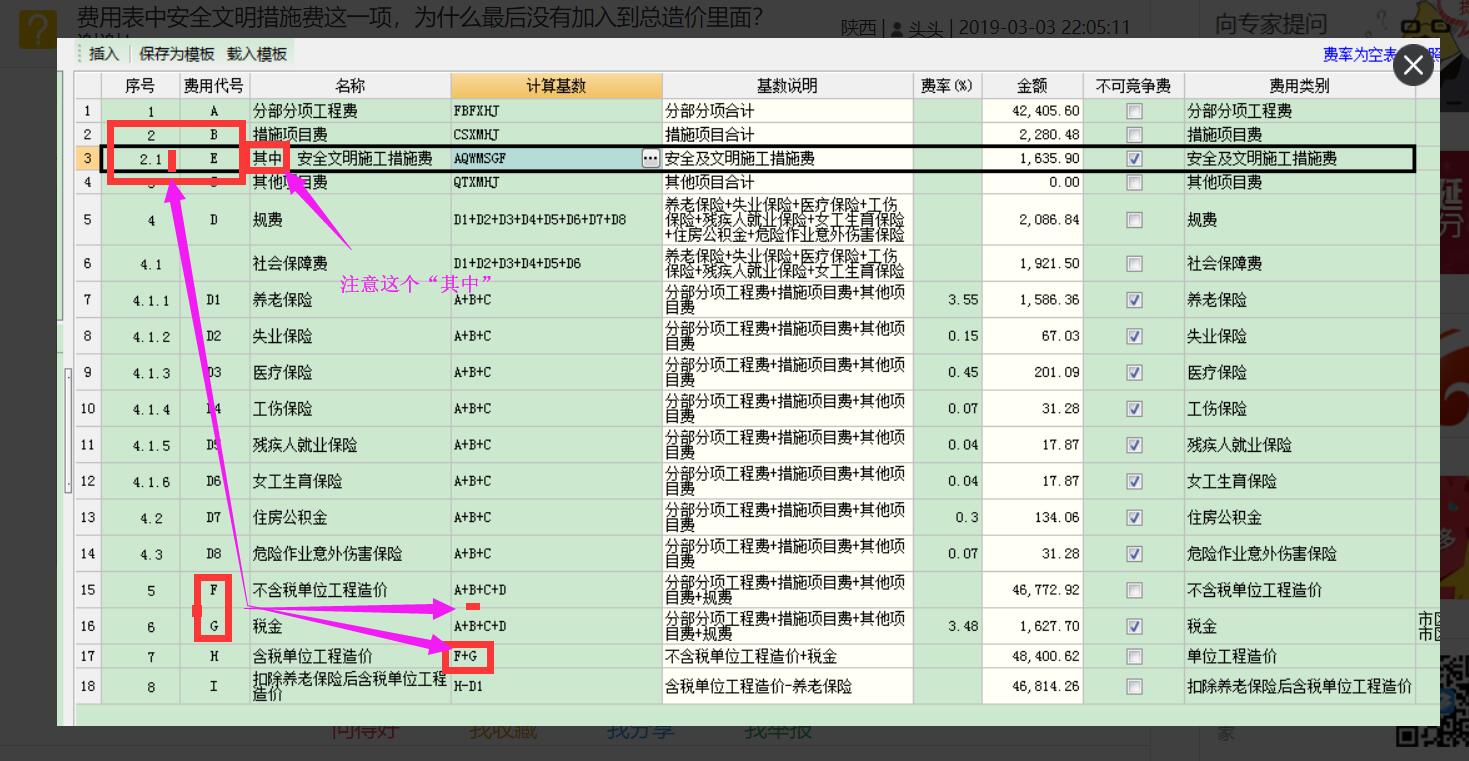Select the amount 42,405.60 cell

coord(1032,111)
